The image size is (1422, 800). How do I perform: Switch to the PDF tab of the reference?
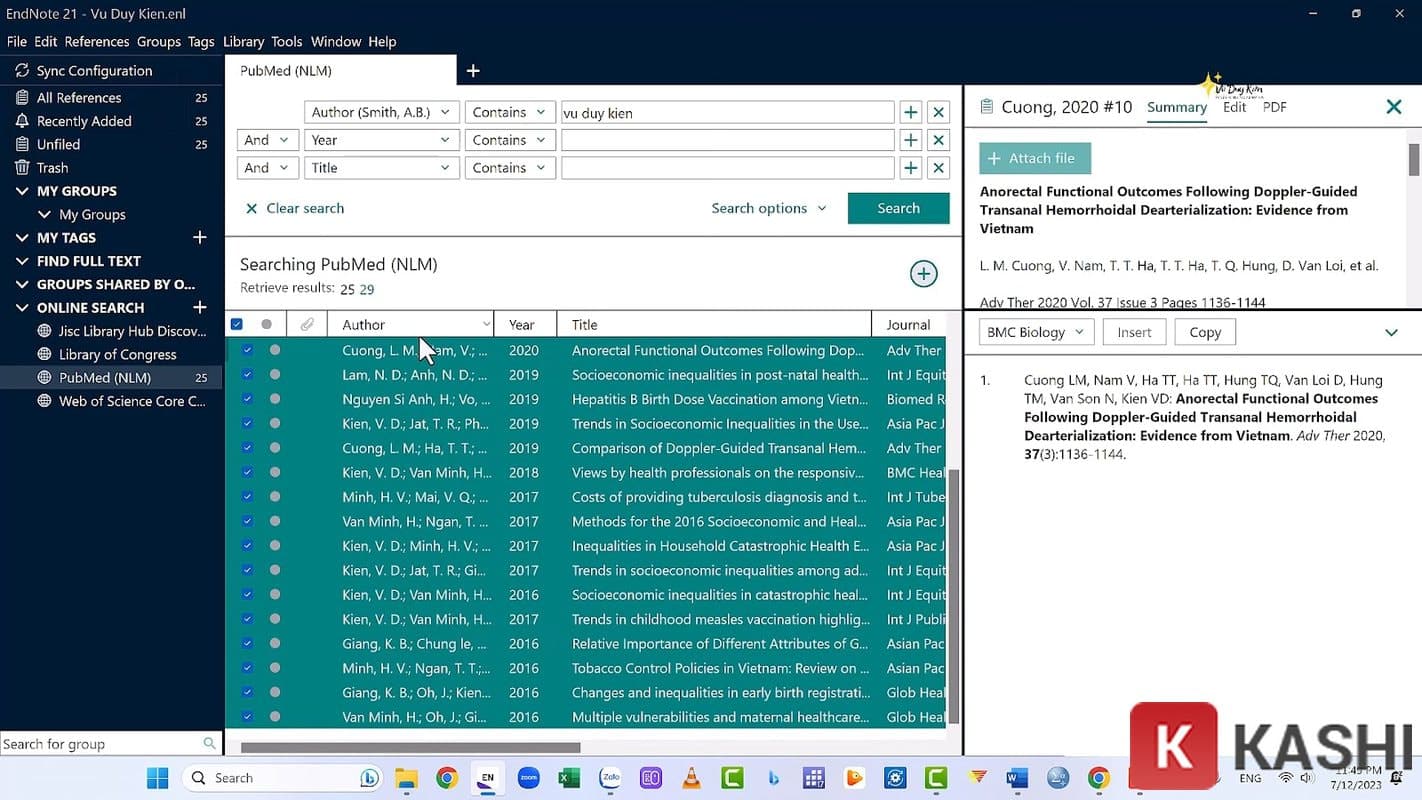pos(1274,106)
